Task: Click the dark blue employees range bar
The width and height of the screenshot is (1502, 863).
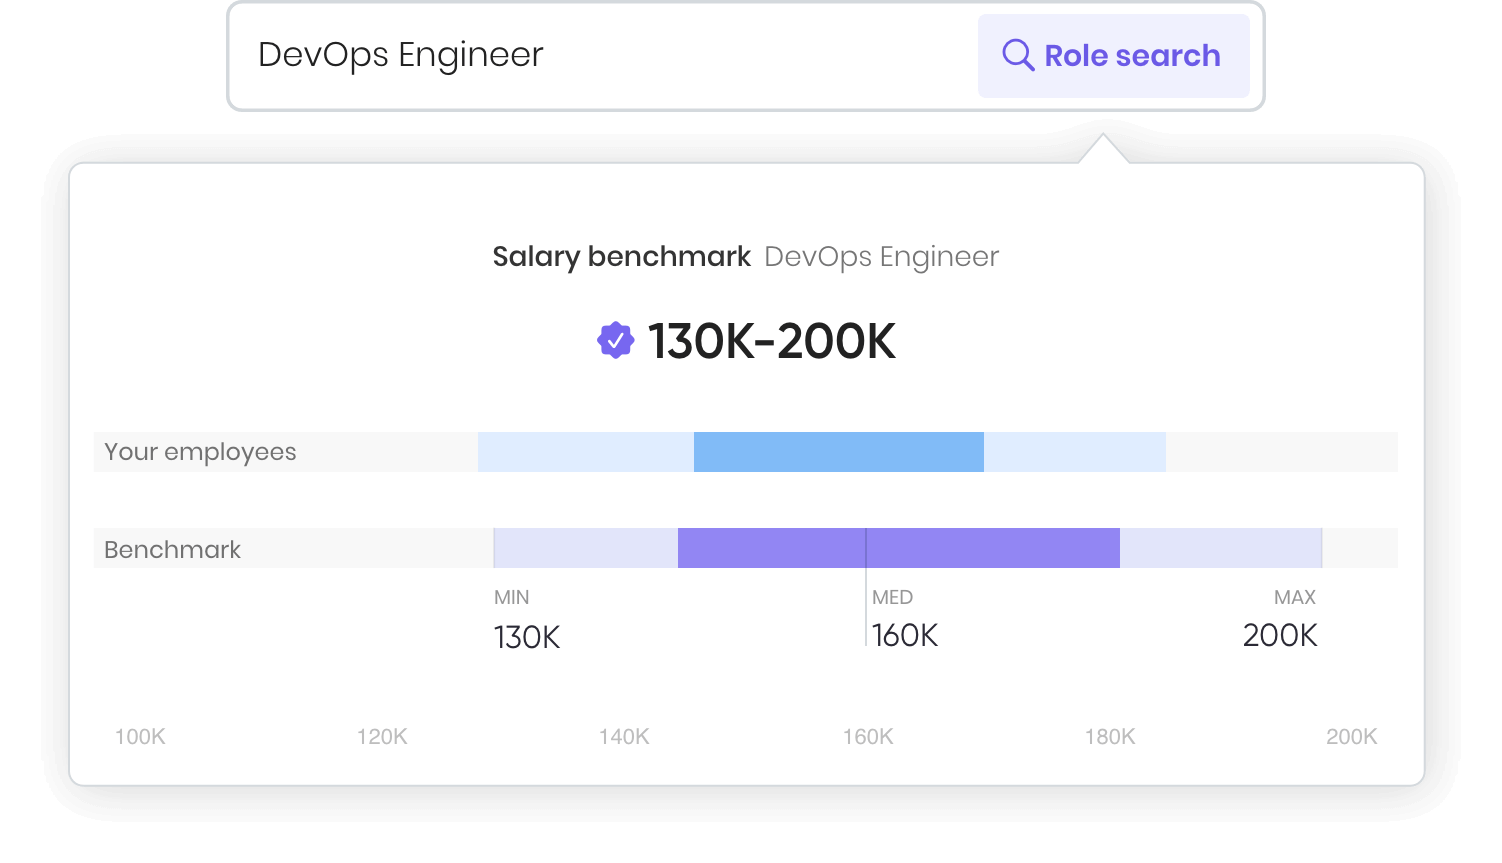Action: point(838,452)
